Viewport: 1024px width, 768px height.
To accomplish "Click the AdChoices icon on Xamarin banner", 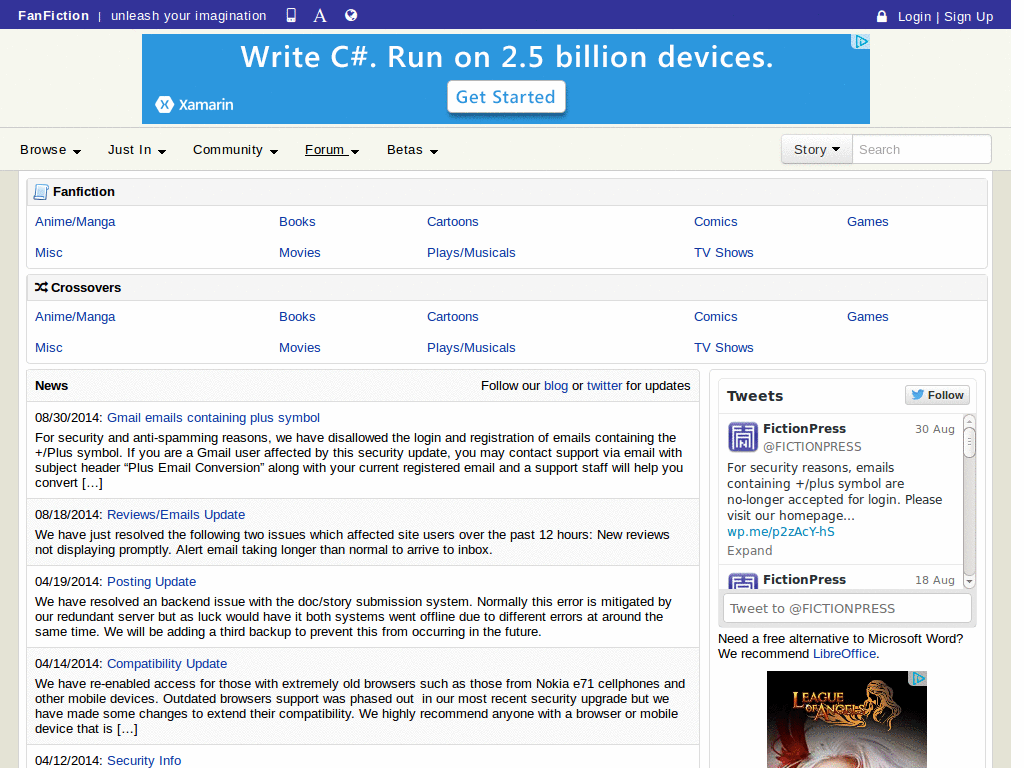I will point(861,42).
